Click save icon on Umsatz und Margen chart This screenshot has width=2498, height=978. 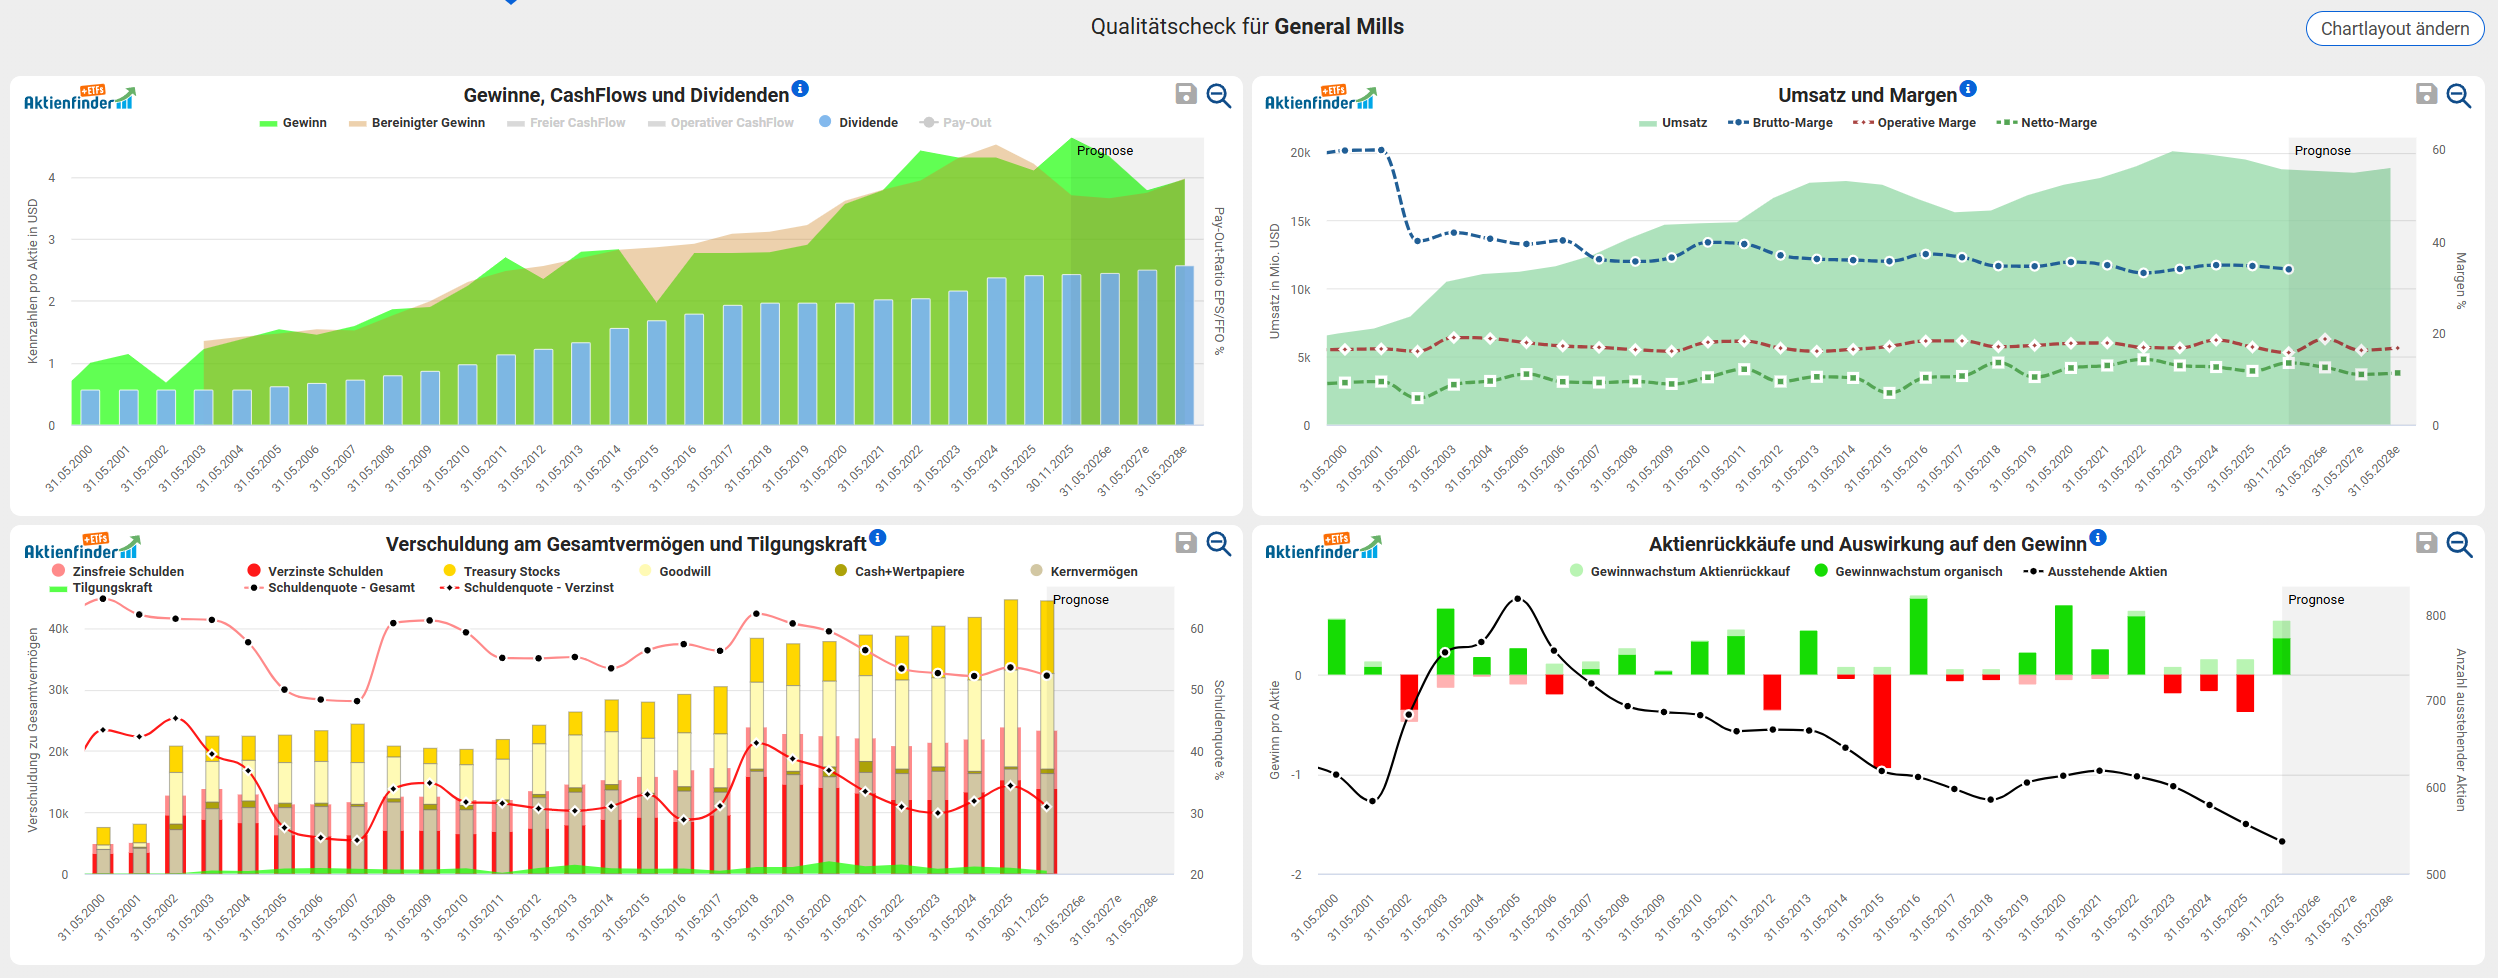coord(2426,94)
